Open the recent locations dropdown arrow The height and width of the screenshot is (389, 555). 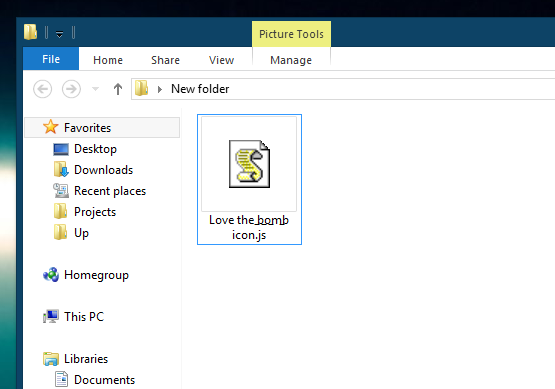click(95, 89)
